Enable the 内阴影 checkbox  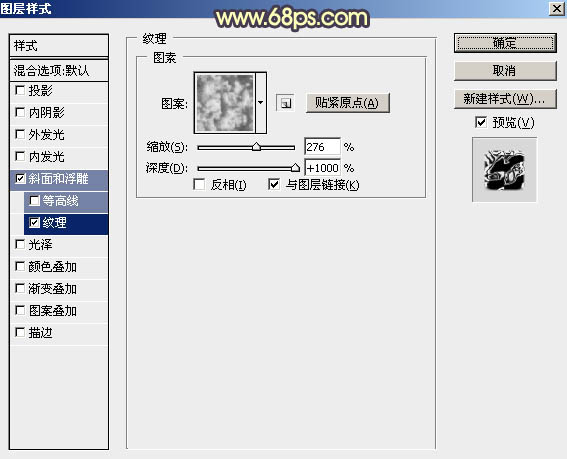click(20, 112)
